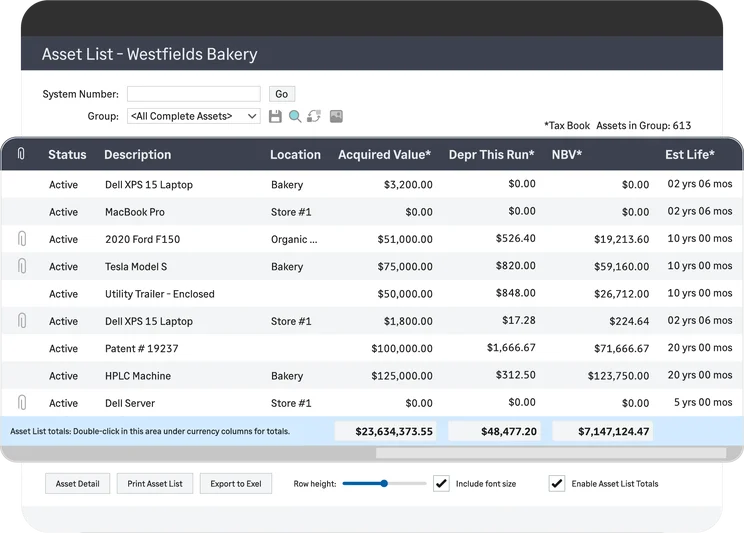Select the Patent # 19237 description
Image resolution: width=744 pixels, height=533 pixels.
coord(141,348)
